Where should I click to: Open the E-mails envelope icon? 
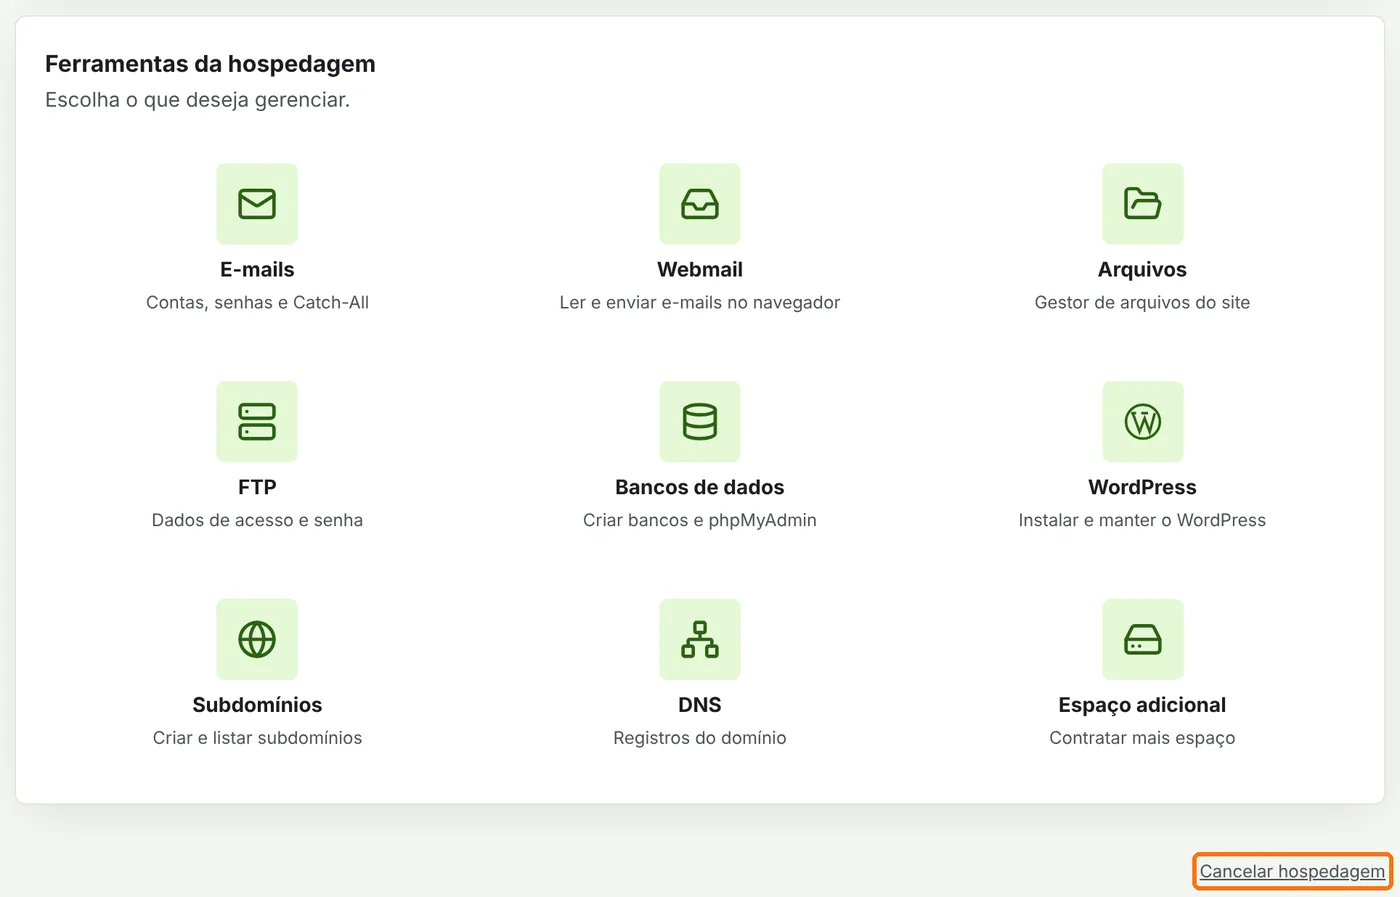pyautogui.click(x=257, y=204)
